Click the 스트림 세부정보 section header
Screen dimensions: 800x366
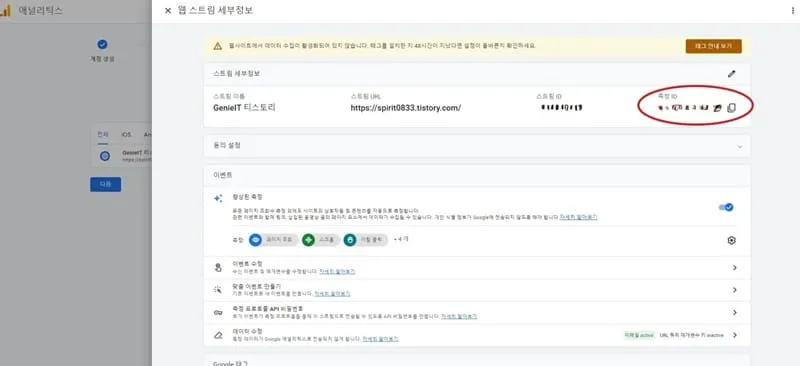[x=237, y=74]
